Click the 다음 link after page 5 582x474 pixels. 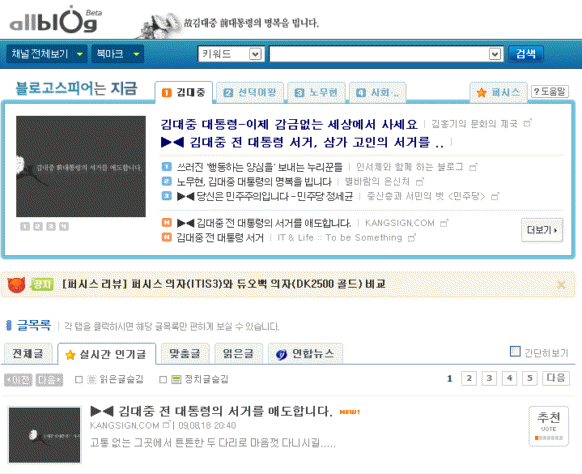[556, 379]
